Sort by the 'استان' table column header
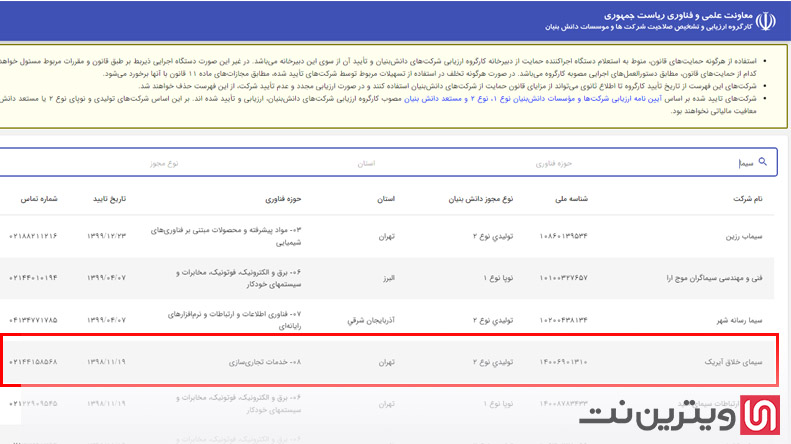This screenshot has height=444, width=791. click(x=386, y=199)
